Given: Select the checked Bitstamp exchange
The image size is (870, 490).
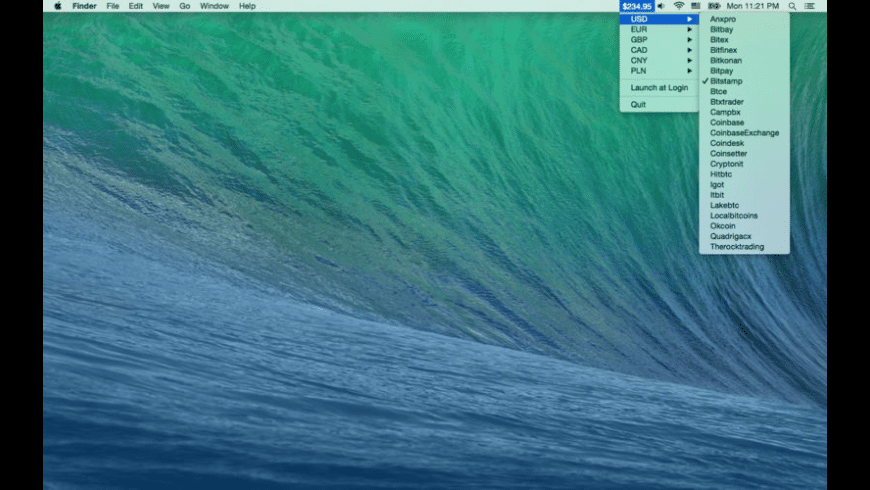Looking at the screenshot, I should pyautogui.click(x=726, y=81).
